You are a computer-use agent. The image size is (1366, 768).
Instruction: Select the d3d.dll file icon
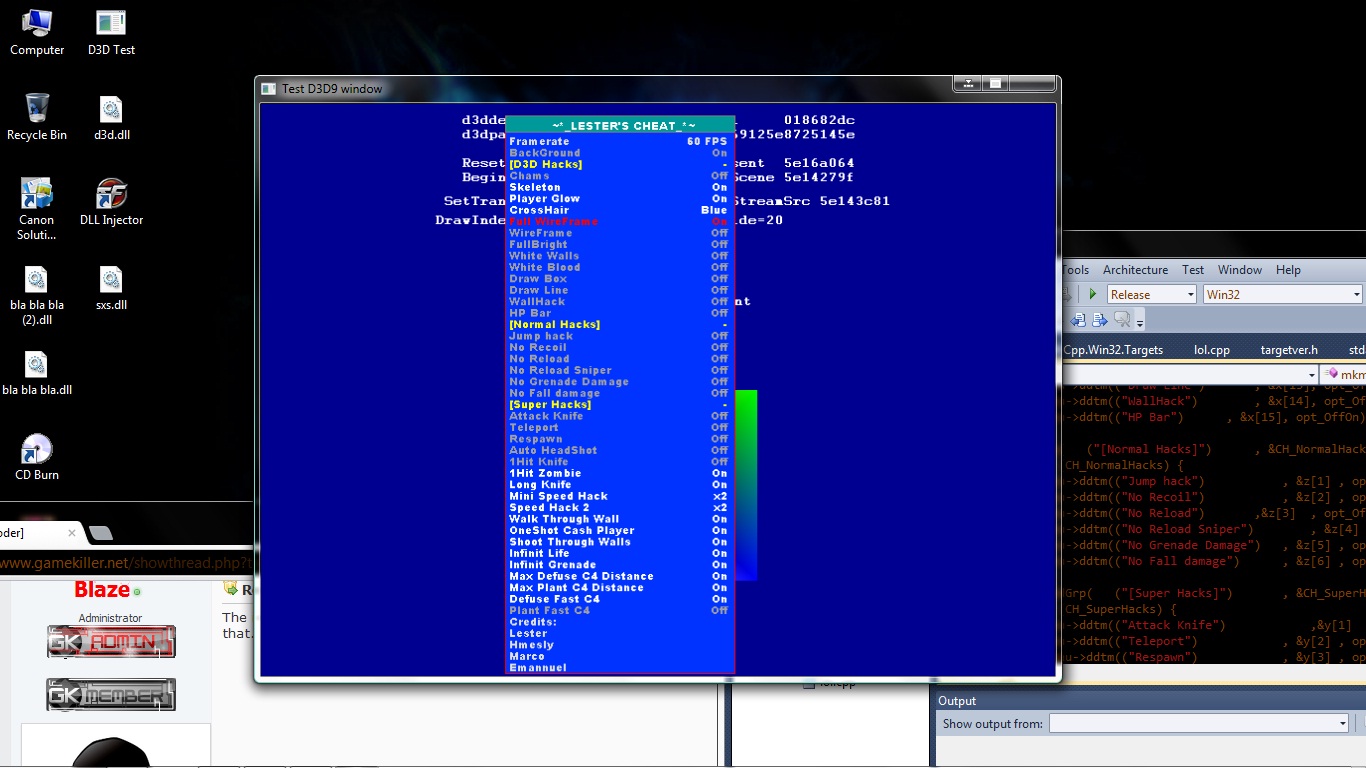click(x=111, y=111)
